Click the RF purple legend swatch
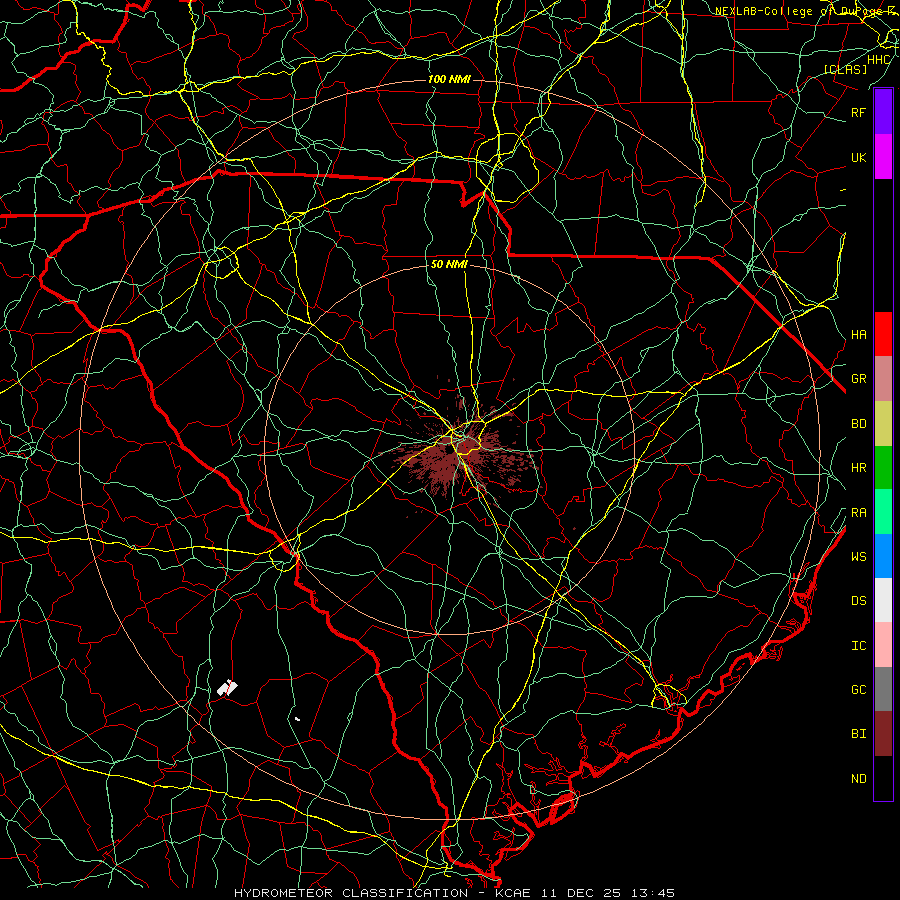This screenshot has width=900, height=900. click(x=883, y=112)
